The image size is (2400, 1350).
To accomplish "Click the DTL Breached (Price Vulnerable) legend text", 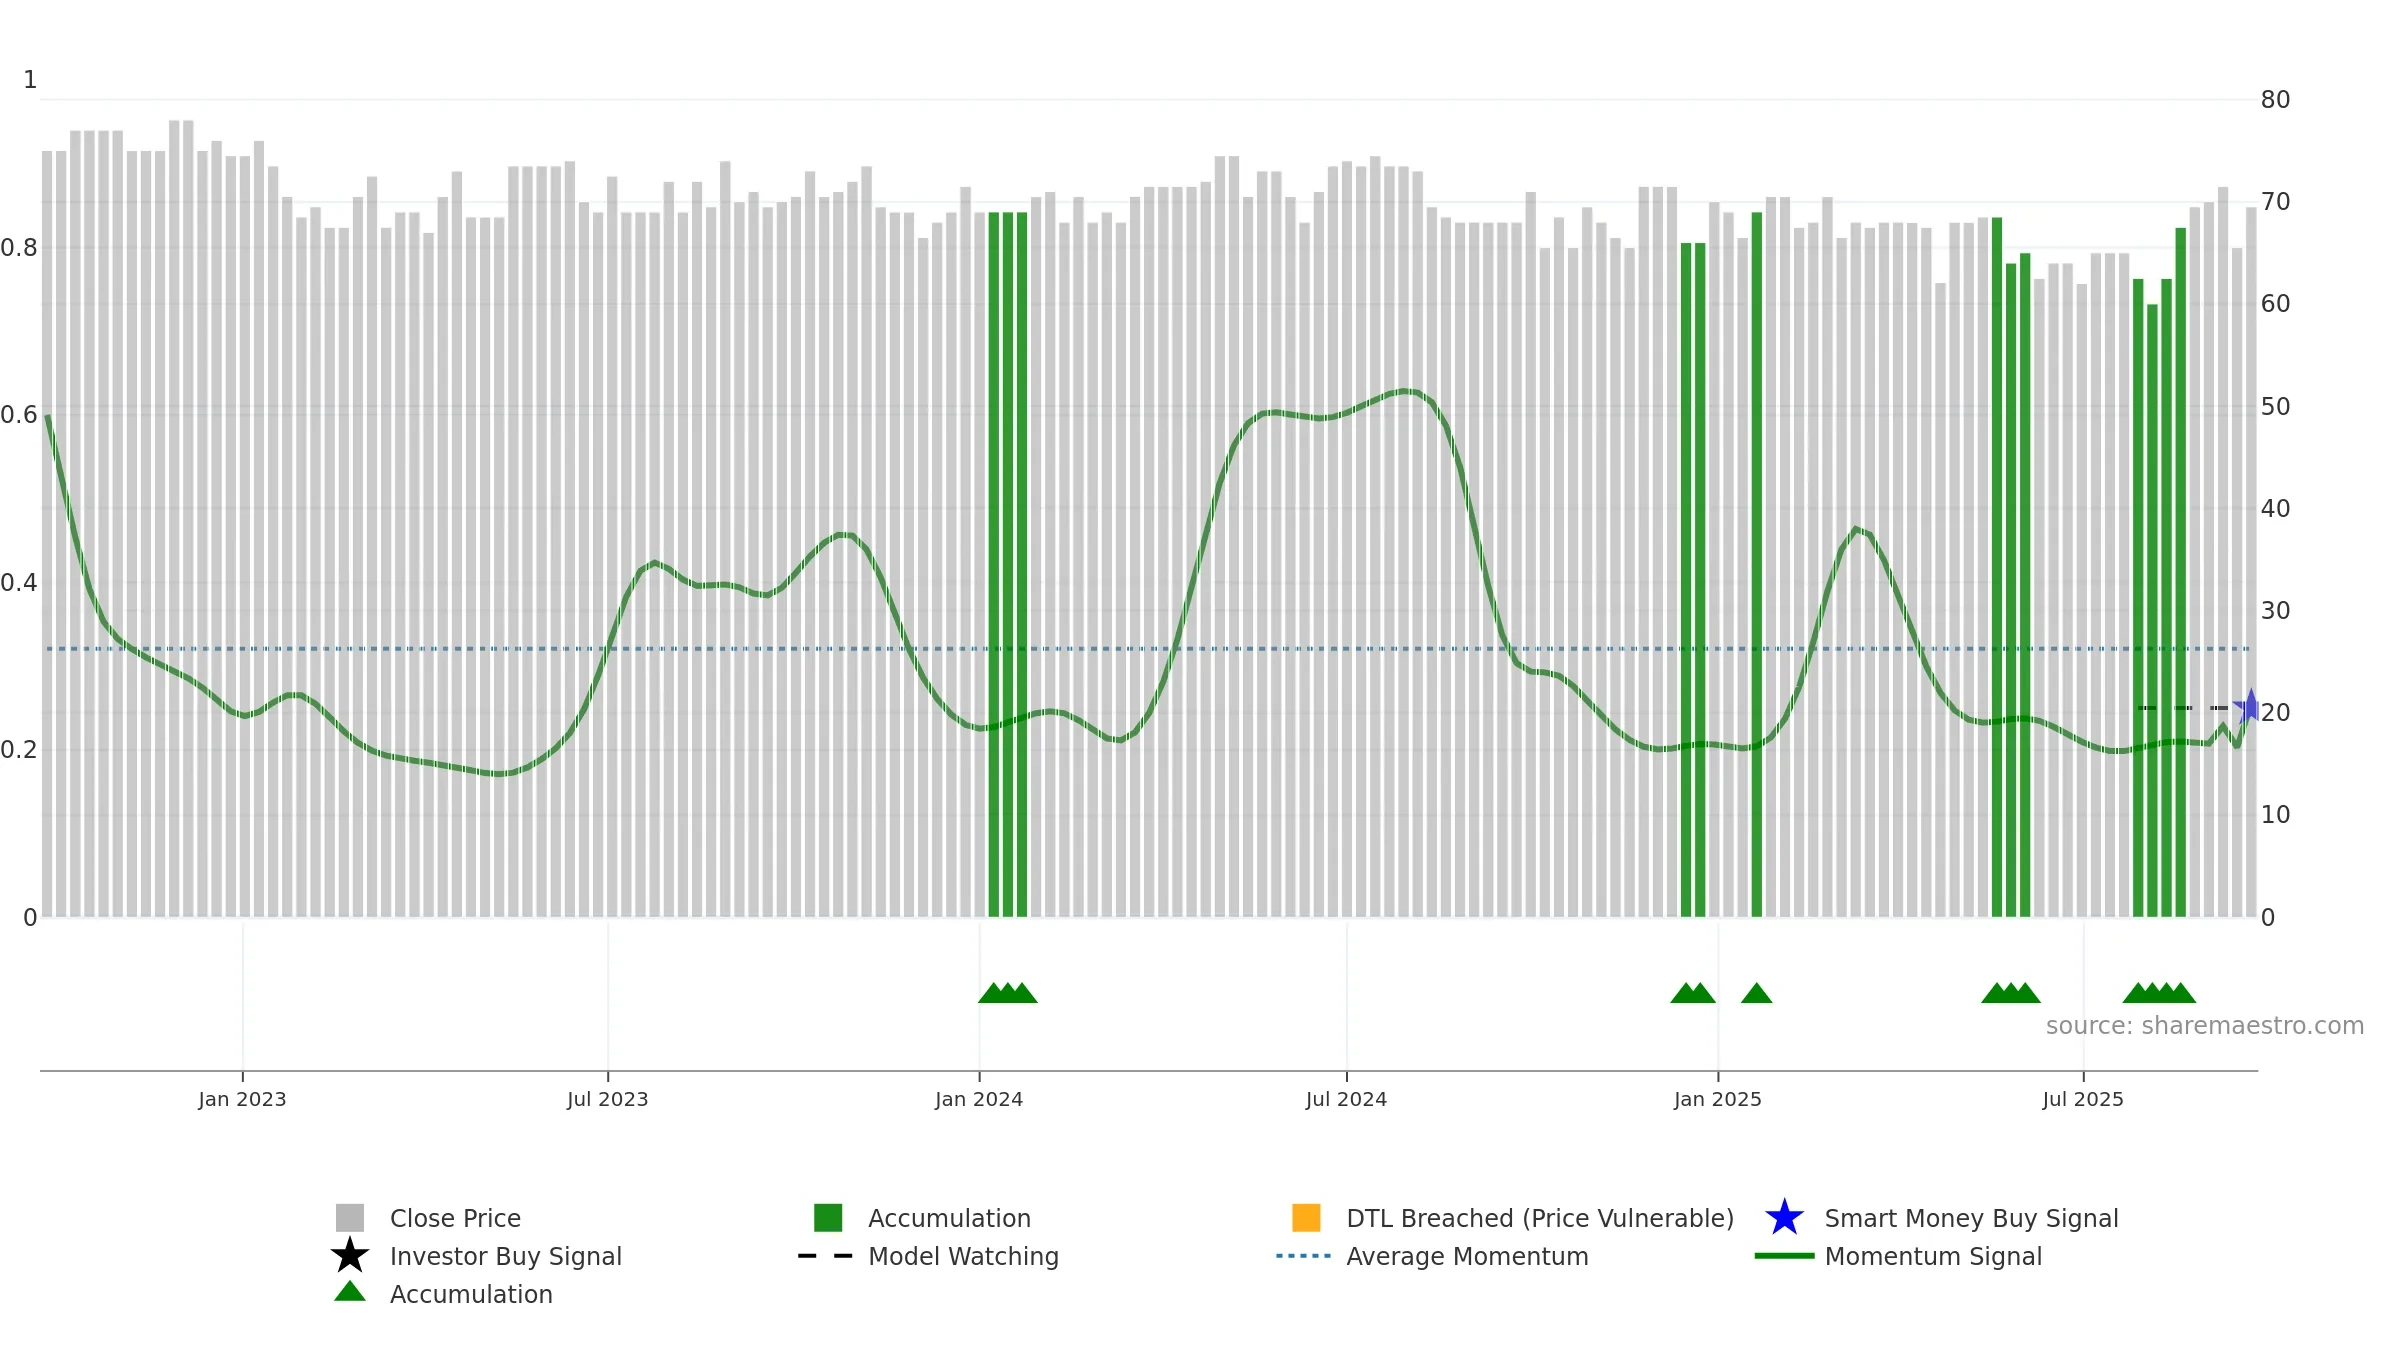I will 1539,1218.
